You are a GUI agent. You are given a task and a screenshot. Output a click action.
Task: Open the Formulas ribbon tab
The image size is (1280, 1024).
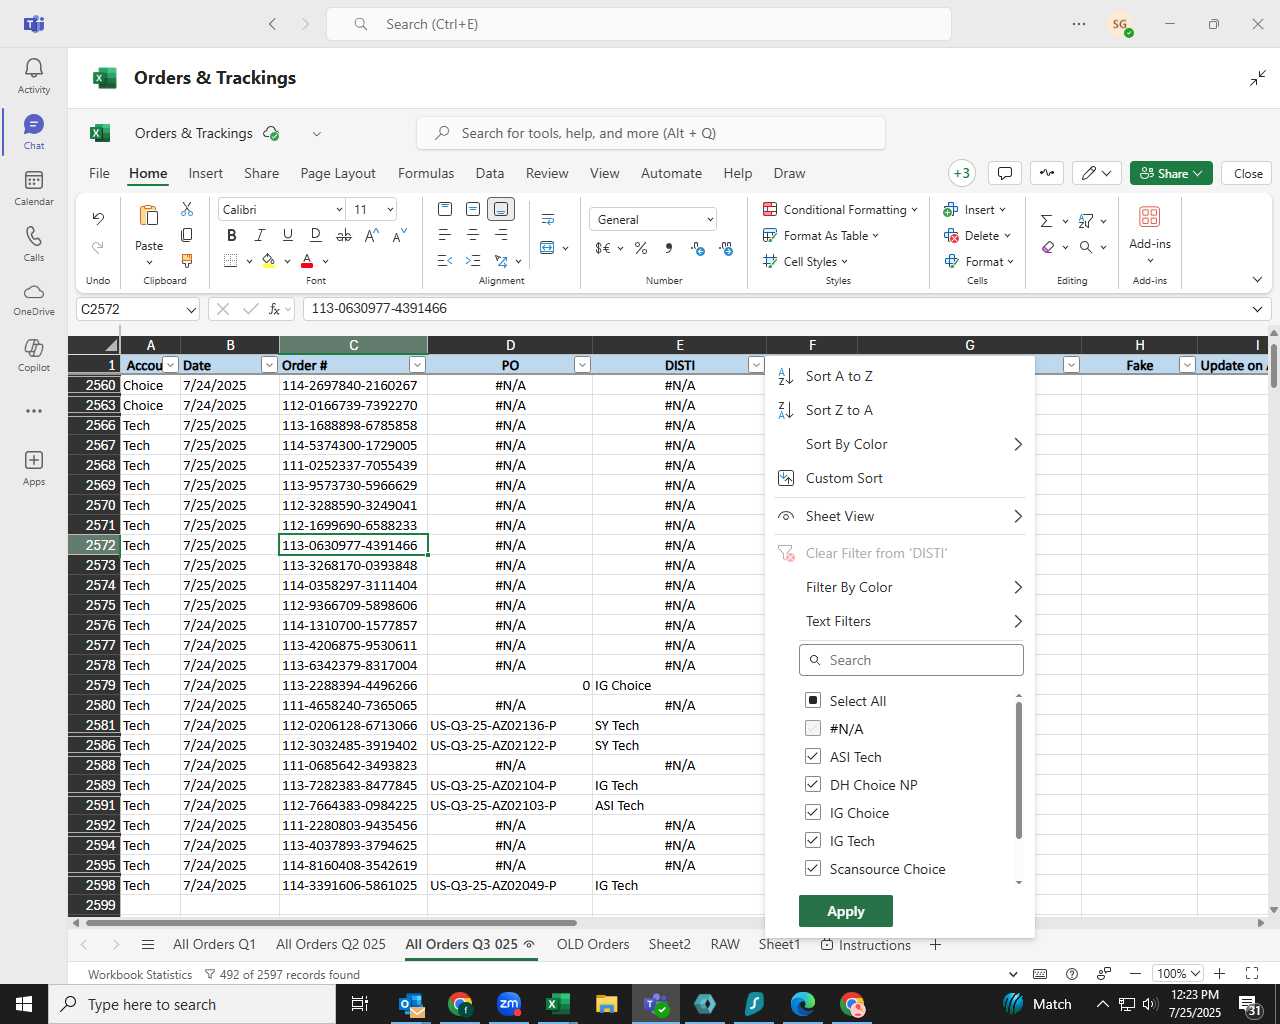(x=426, y=173)
